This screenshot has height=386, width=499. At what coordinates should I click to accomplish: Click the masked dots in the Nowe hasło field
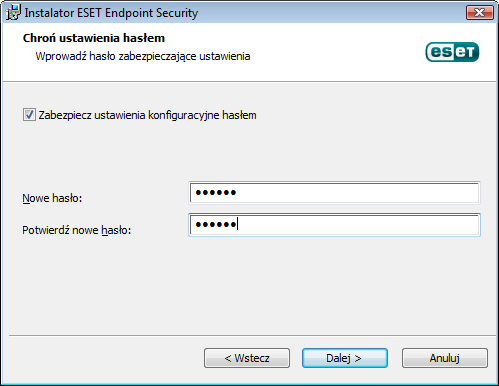216,192
